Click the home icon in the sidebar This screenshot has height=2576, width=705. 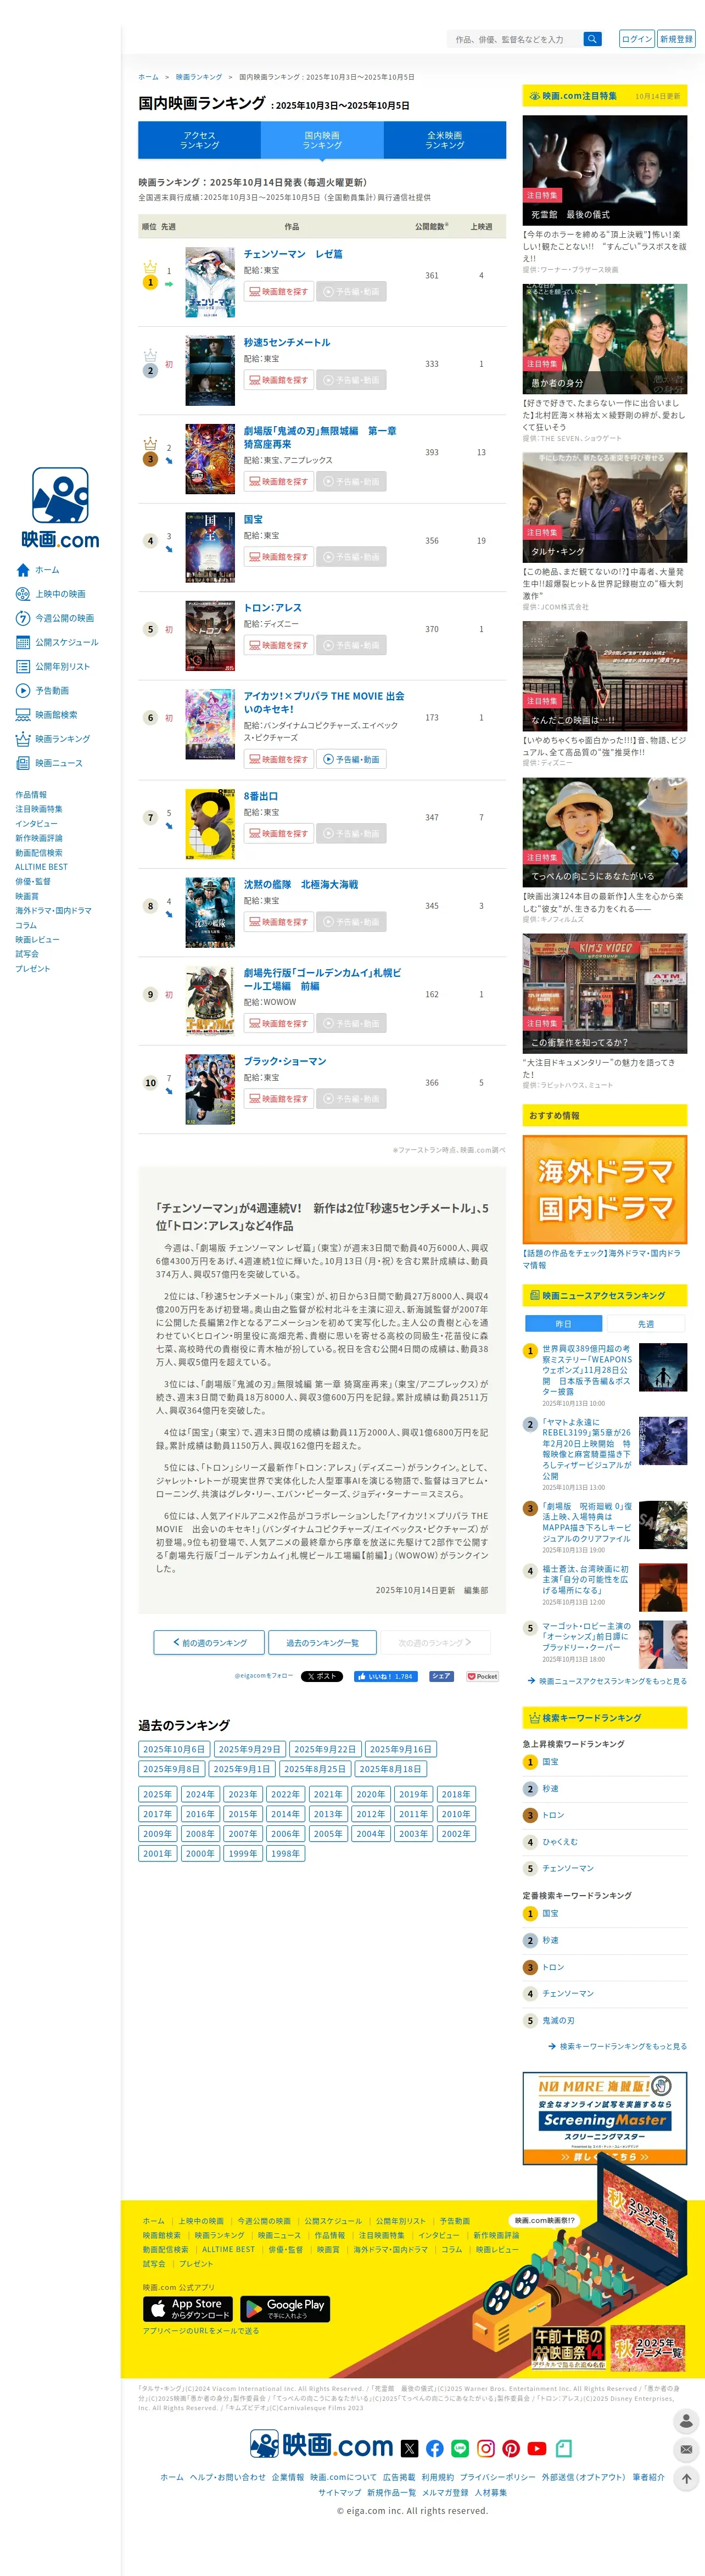23,570
